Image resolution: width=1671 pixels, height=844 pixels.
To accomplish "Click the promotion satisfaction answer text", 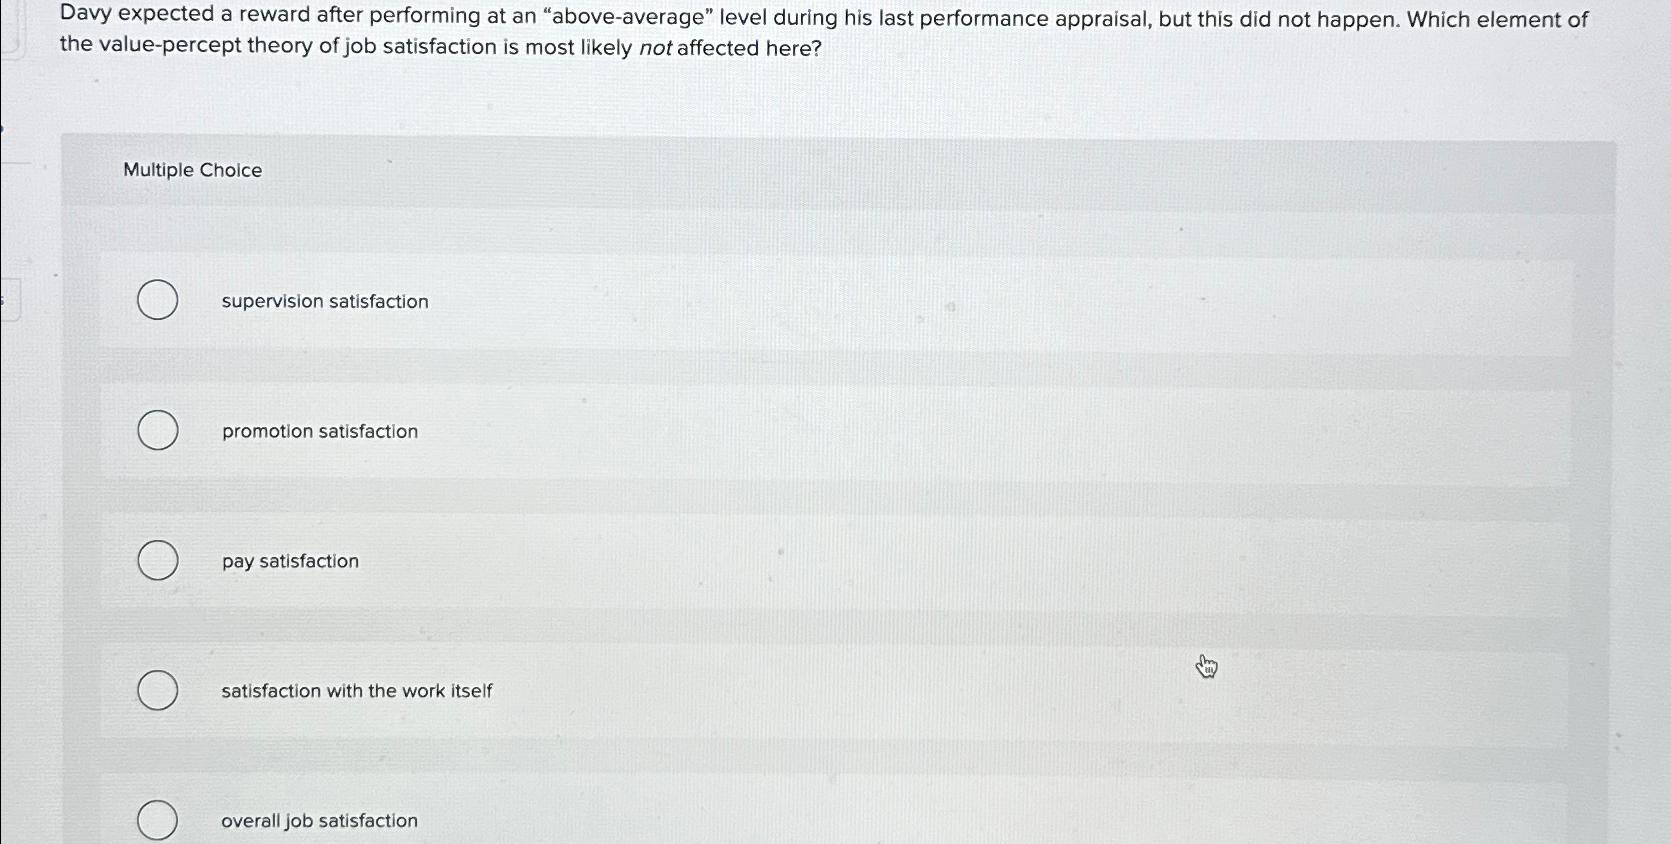I will pyautogui.click(x=319, y=431).
